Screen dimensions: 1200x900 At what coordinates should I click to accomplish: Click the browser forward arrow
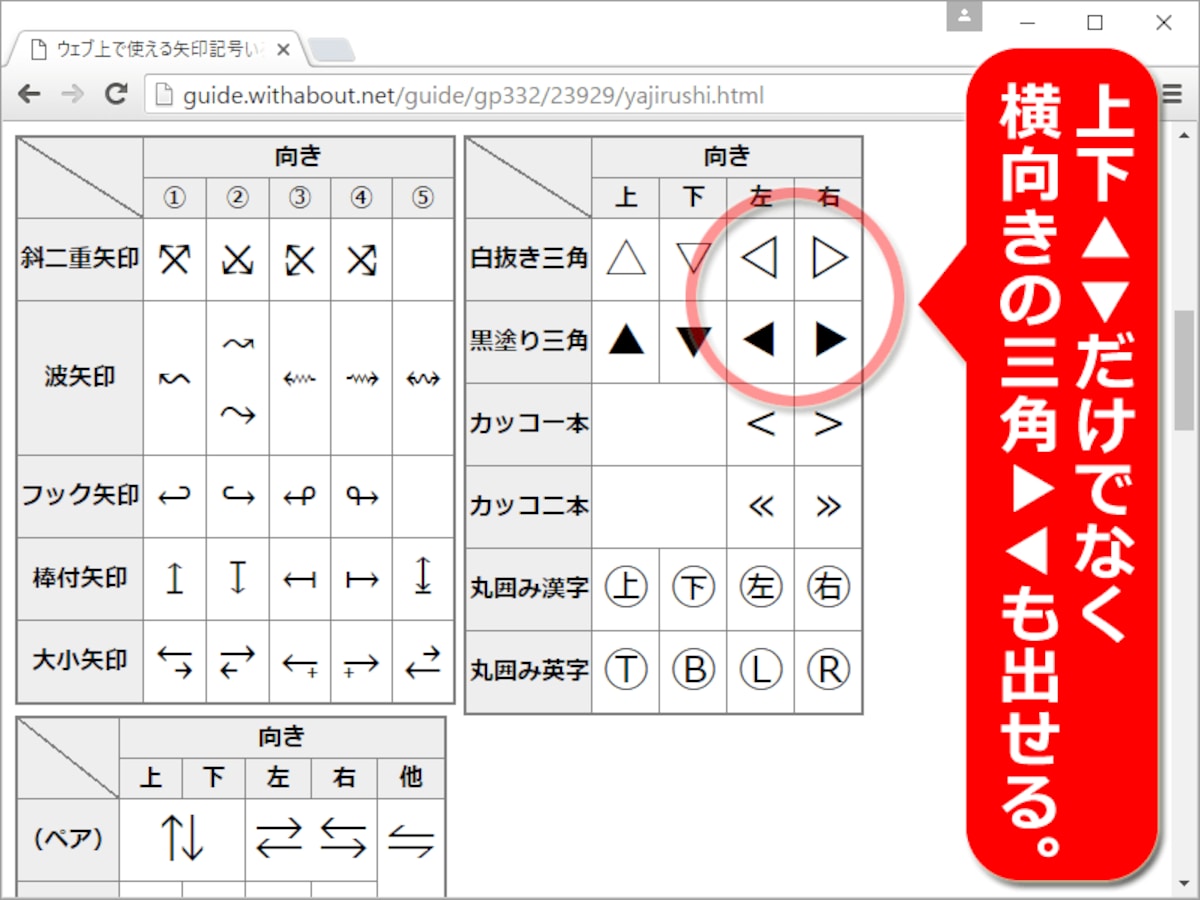tap(72, 95)
